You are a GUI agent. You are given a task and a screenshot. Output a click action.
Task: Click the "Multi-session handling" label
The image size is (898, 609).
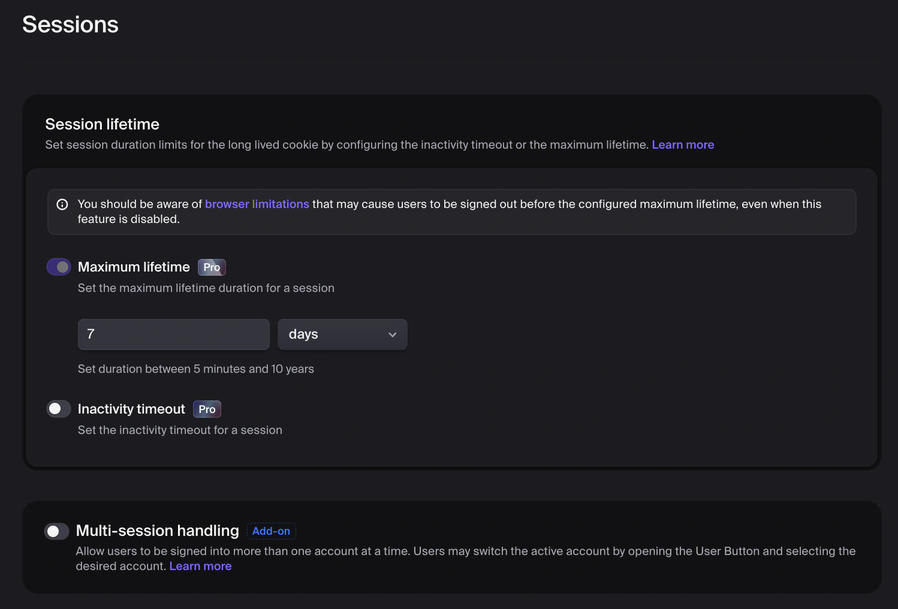click(158, 531)
